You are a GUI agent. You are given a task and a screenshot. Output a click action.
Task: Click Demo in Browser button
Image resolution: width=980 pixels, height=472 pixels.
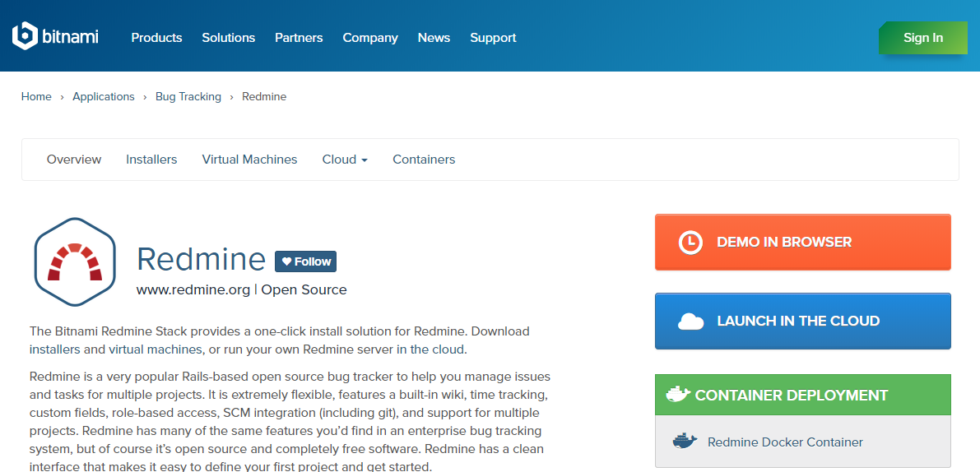[802, 242]
